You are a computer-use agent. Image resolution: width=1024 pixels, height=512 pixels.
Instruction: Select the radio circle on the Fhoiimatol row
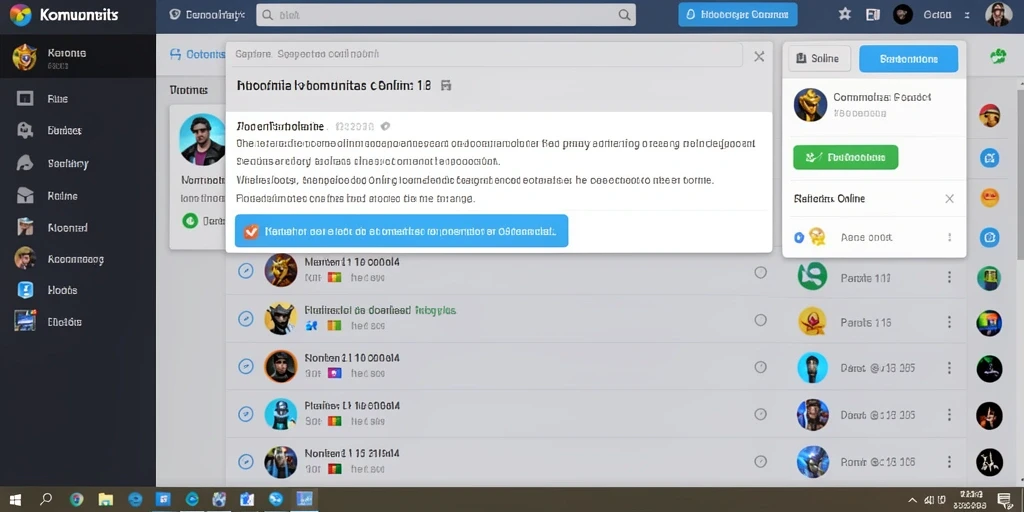760,320
